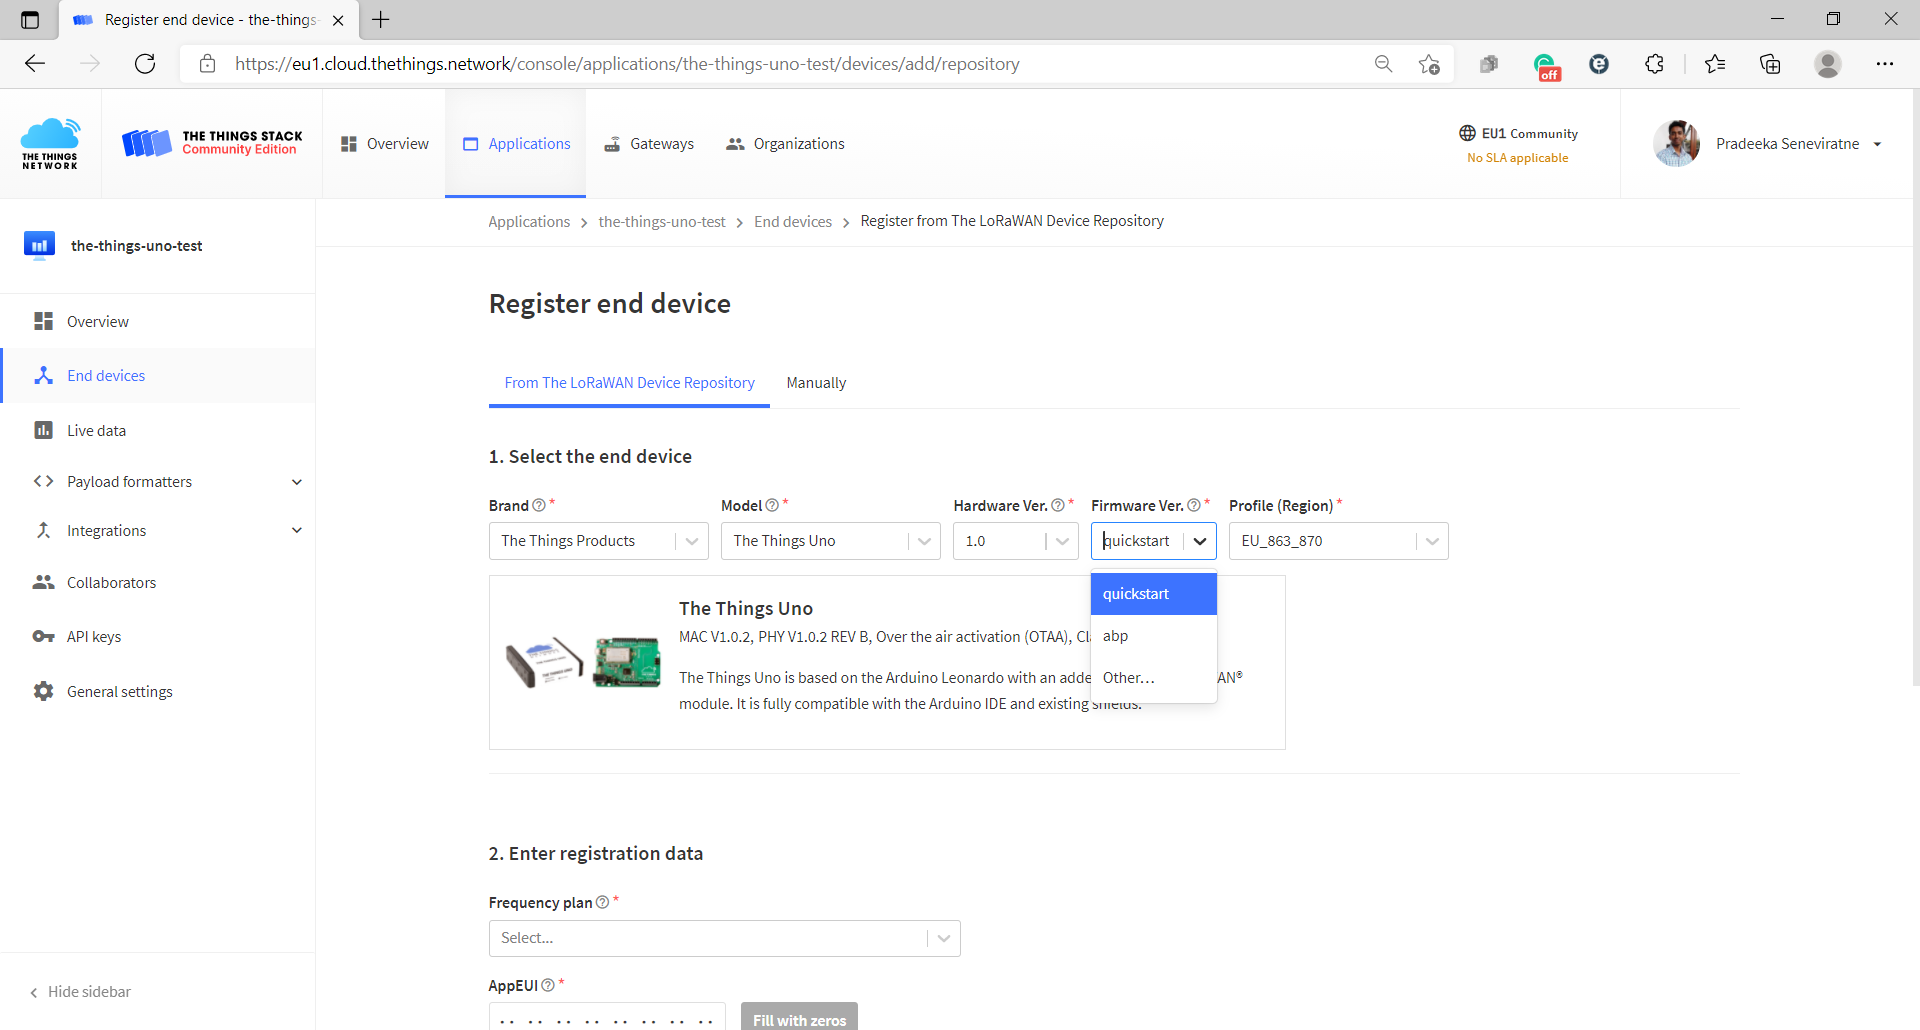The image size is (1920, 1030).
Task: Open the the-things-uno-test breadcrumb link
Action: [661, 221]
